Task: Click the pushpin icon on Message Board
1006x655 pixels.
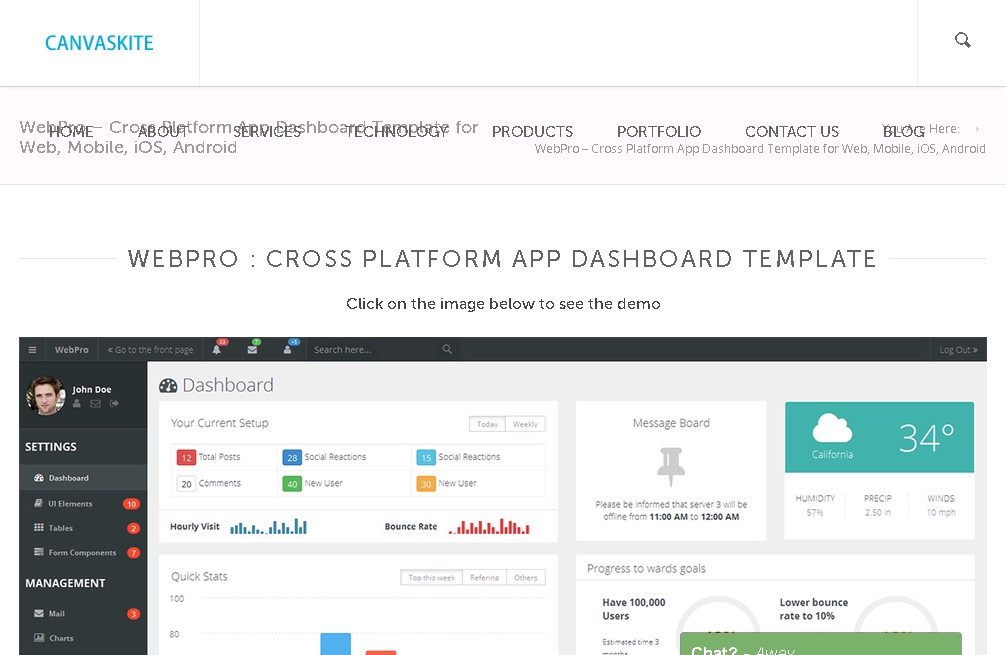Action: 671,466
